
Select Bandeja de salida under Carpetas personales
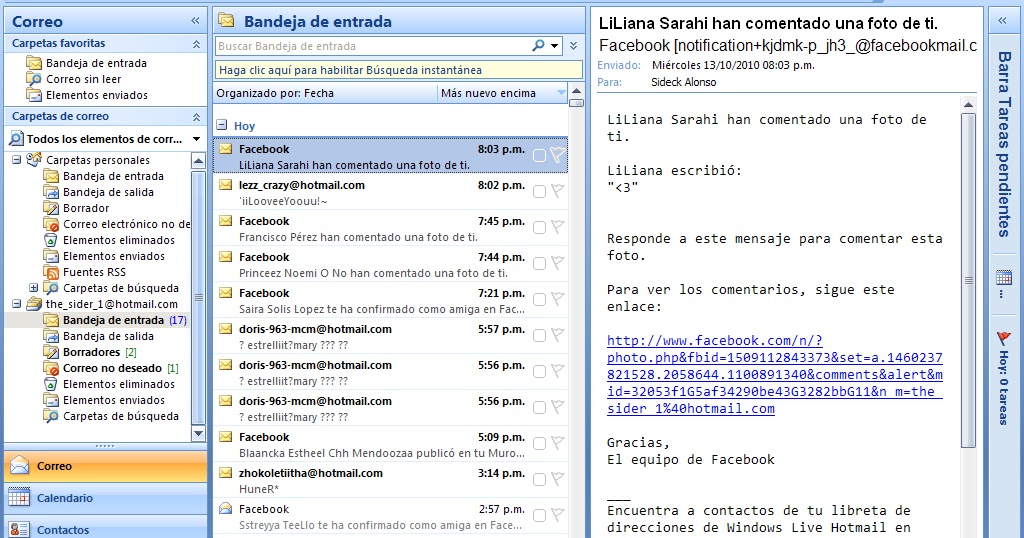(x=99, y=192)
